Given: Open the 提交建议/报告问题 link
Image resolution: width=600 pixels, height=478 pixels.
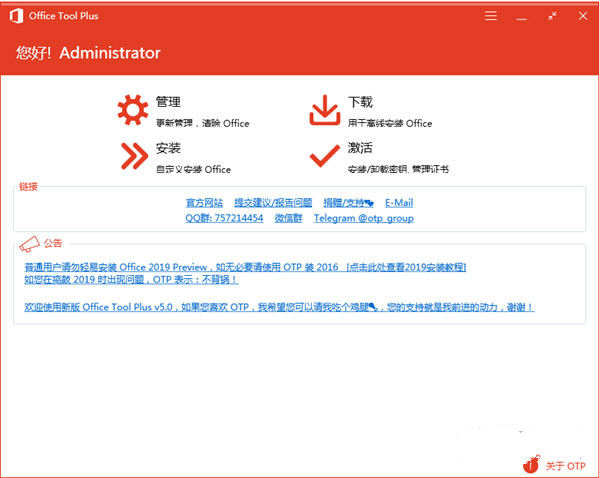Looking at the screenshot, I should (x=273, y=203).
